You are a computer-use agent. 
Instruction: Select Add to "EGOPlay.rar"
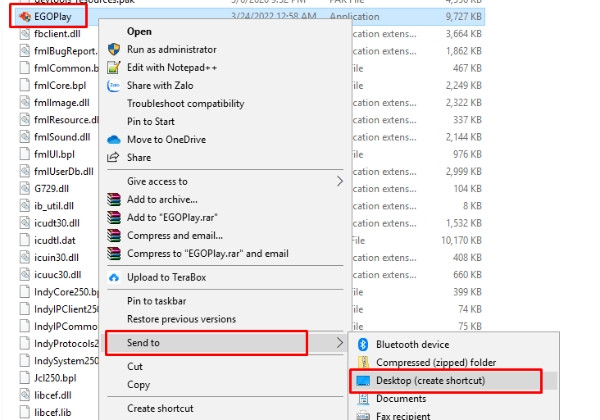click(172, 217)
